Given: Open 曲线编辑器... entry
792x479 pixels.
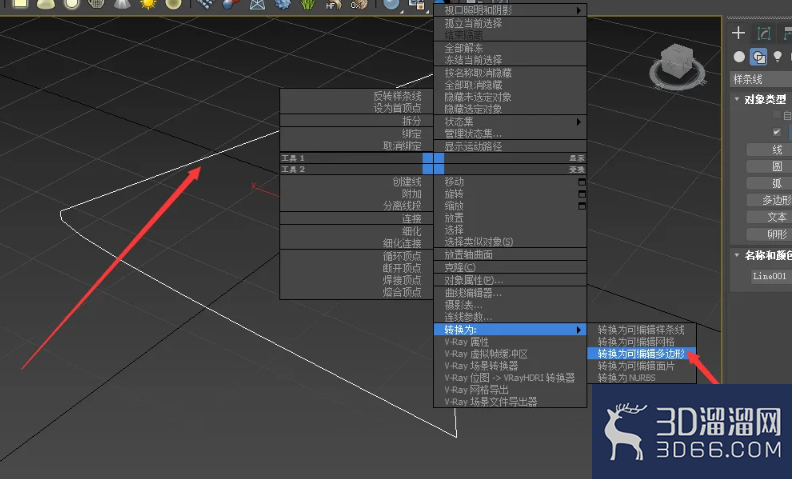Looking at the screenshot, I should [510, 293].
